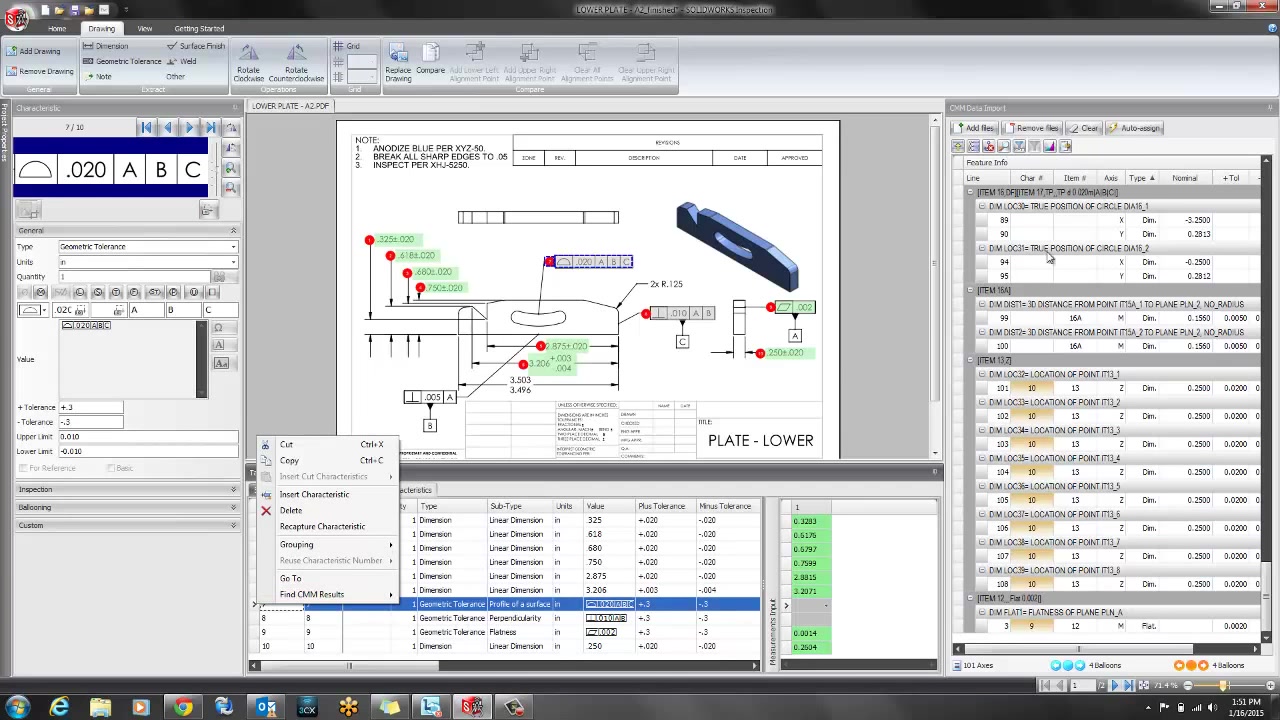Activate the Geometric Tolerance extraction tool
Viewport: 1280px width, 720px height.
[128, 61]
